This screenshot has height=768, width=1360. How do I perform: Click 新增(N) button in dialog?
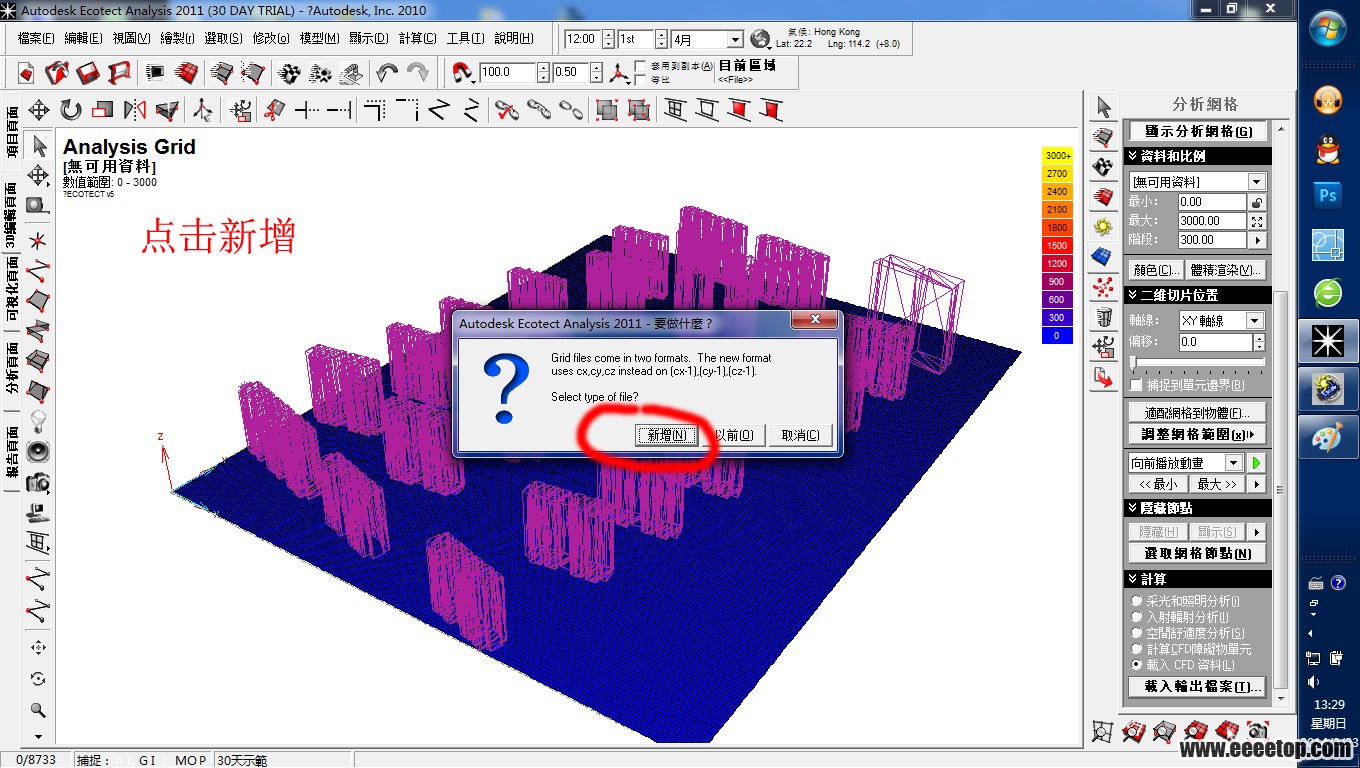click(x=667, y=435)
